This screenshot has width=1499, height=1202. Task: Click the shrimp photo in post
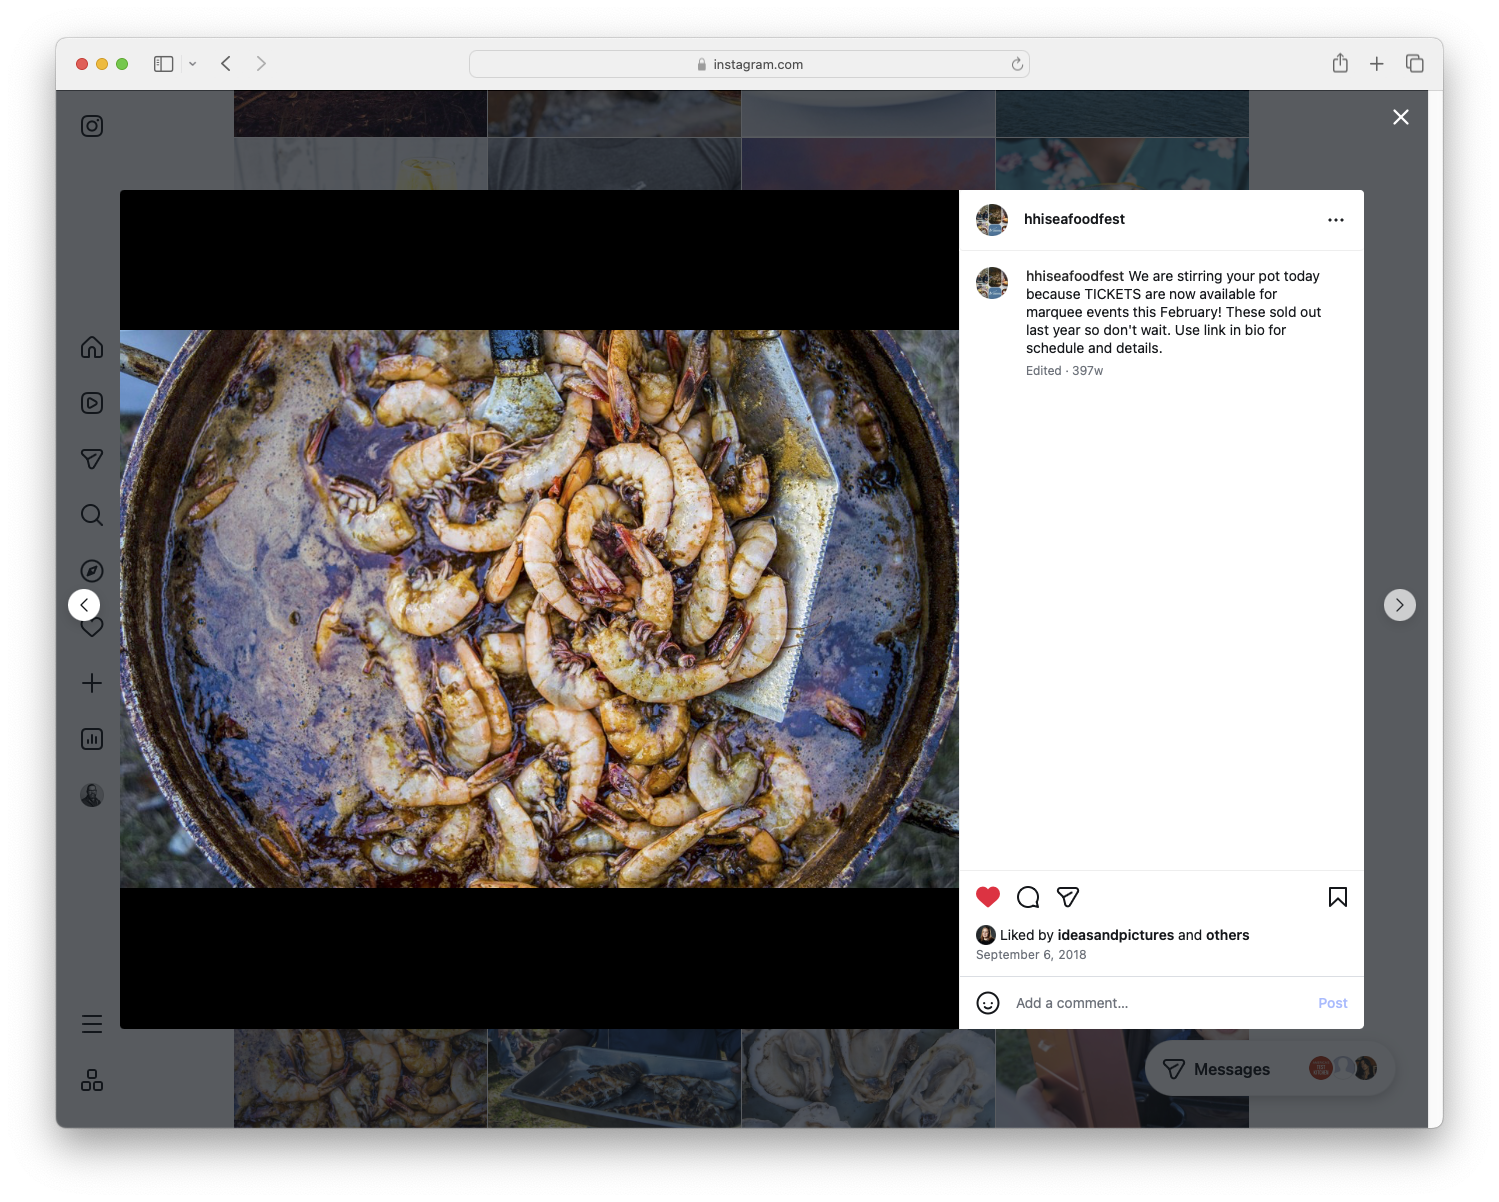(540, 609)
